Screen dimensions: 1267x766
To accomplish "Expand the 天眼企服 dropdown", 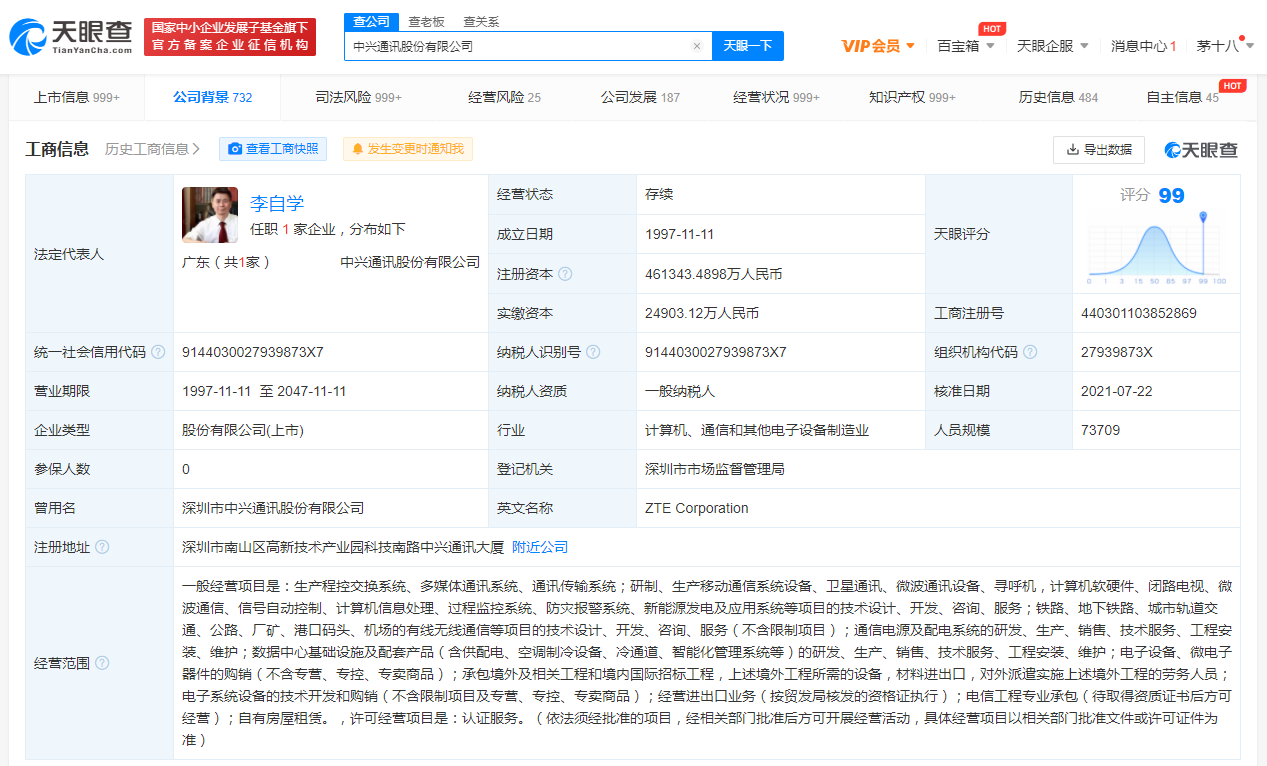I will coord(1052,46).
